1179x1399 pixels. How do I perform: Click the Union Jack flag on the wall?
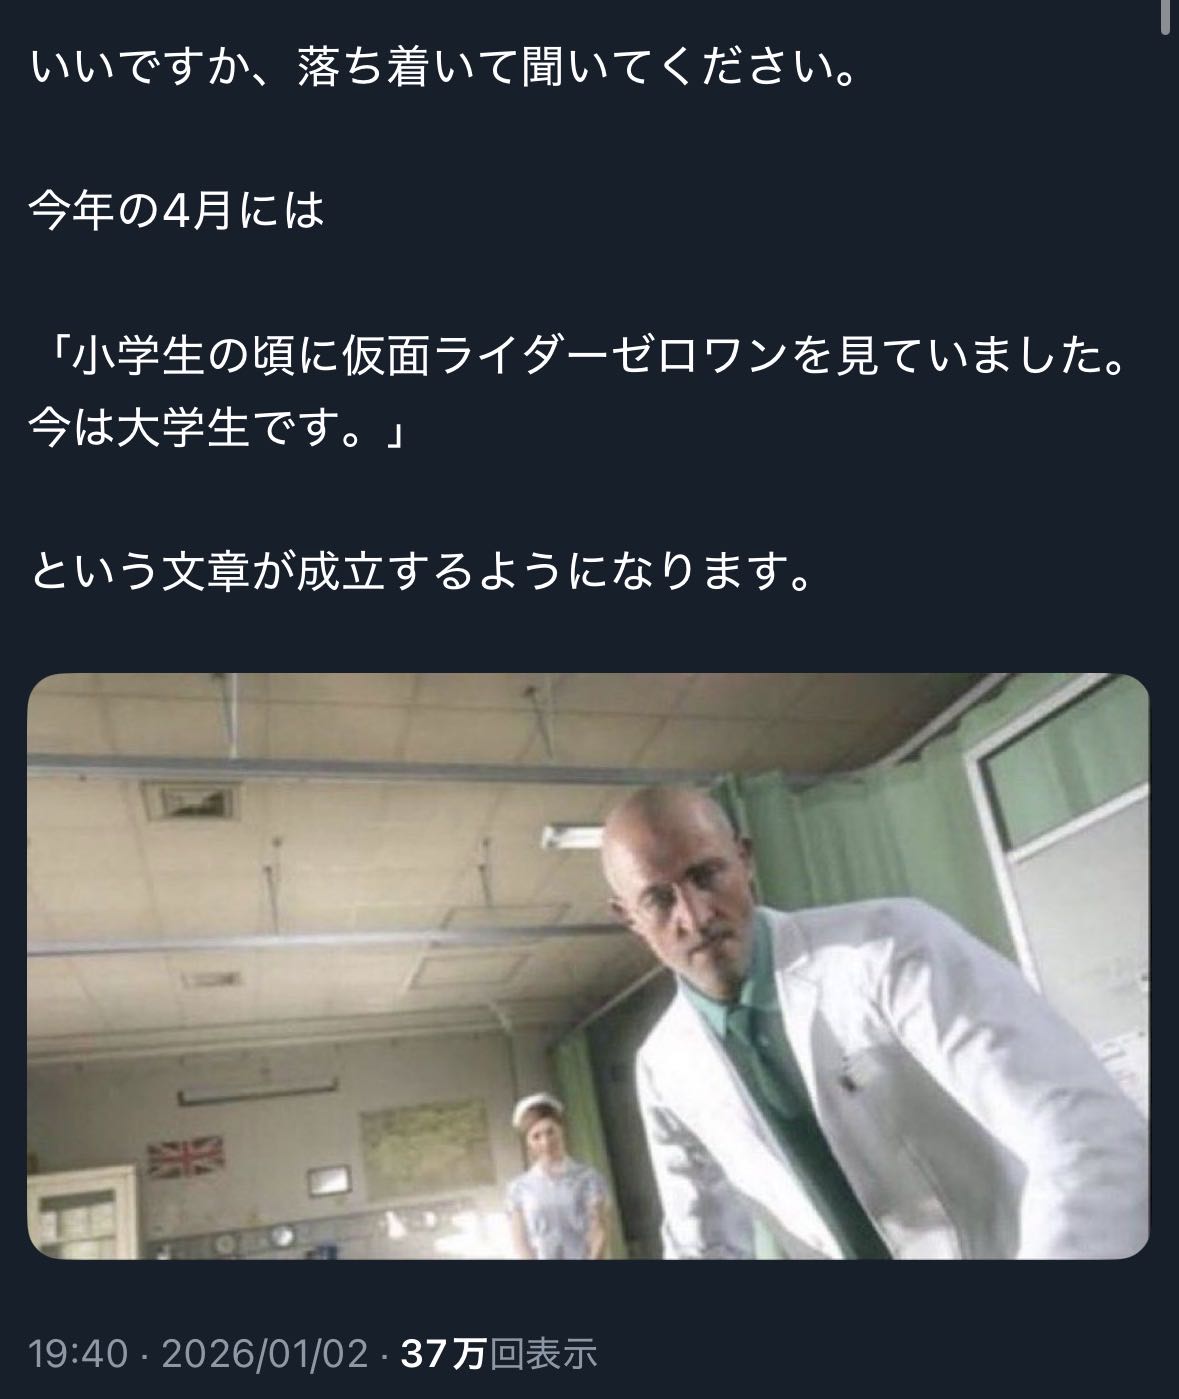(186, 1158)
